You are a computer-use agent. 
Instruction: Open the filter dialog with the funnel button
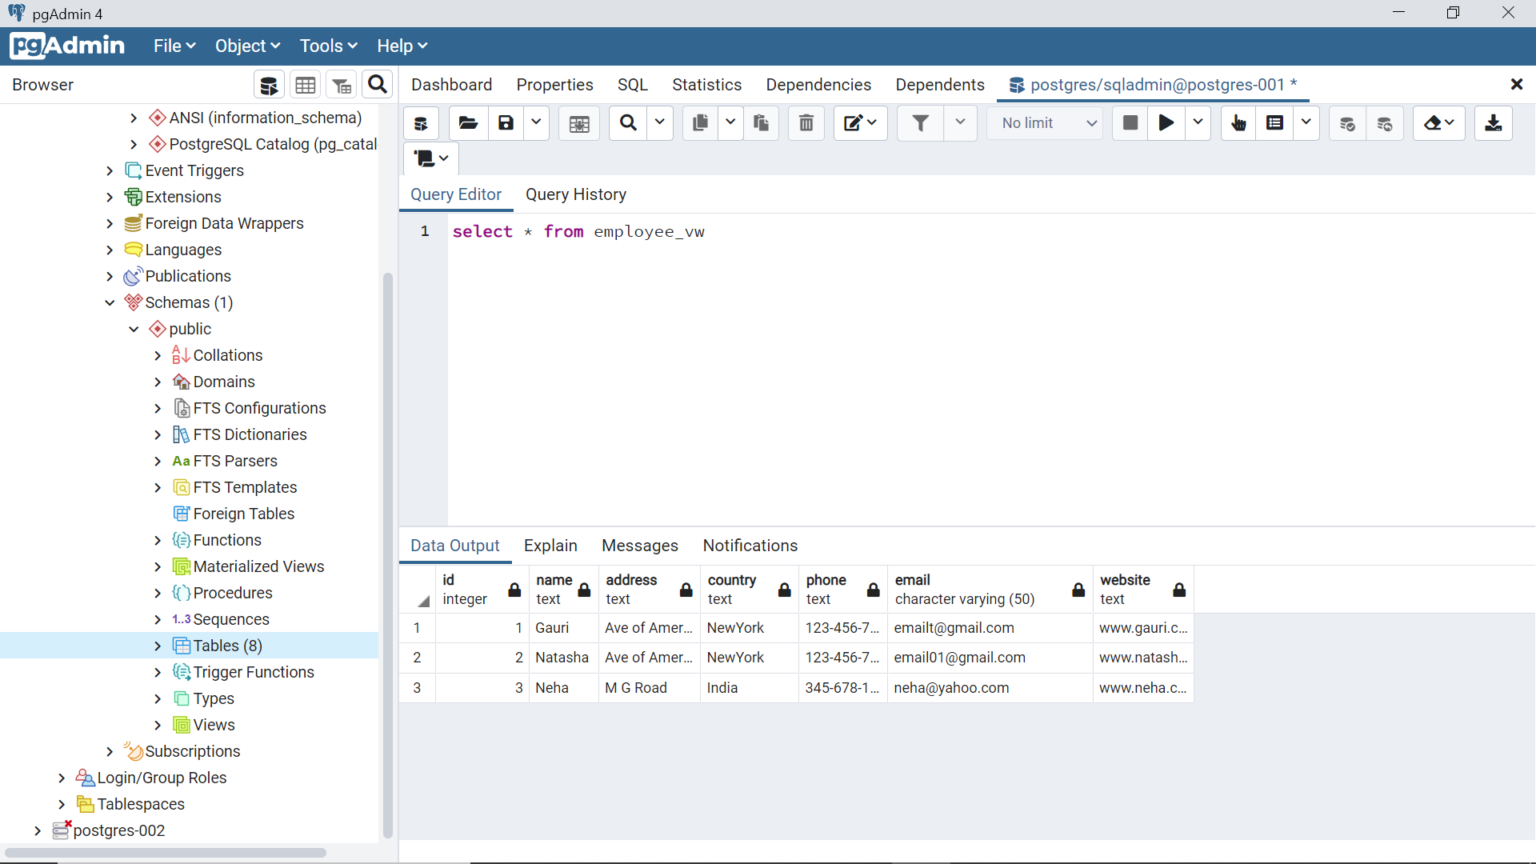tap(919, 122)
